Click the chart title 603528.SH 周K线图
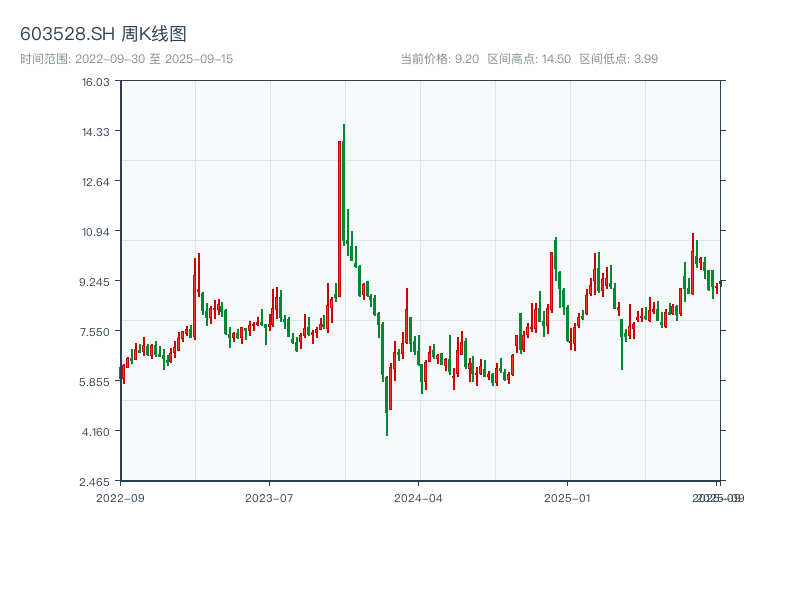The image size is (800, 600). [x=103, y=34]
